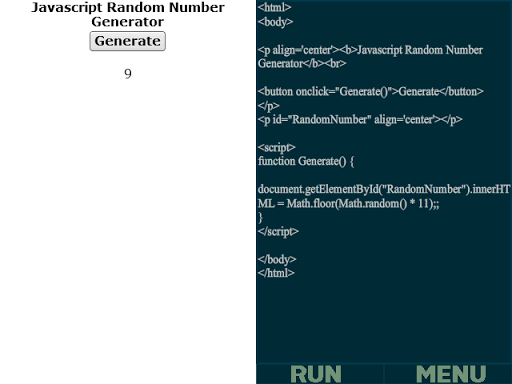Screen dimensions: 512x384
Task: Place cursor on the opening <script> tag
Action: (x=277, y=147)
